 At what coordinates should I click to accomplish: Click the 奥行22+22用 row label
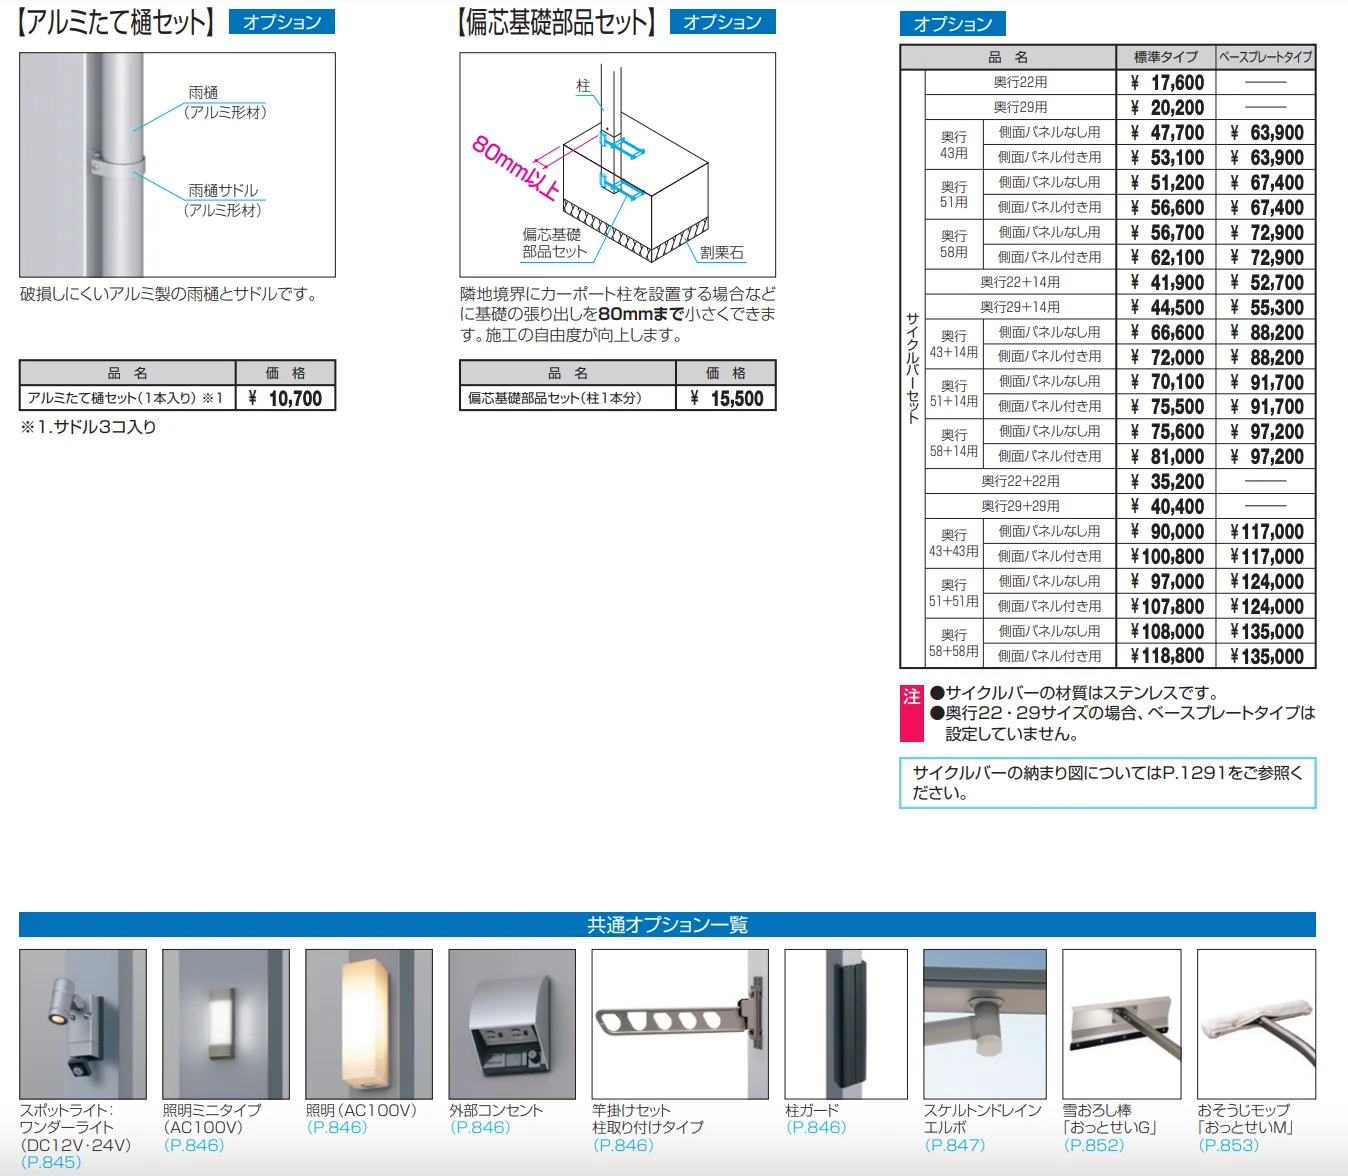(x=1021, y=481)
